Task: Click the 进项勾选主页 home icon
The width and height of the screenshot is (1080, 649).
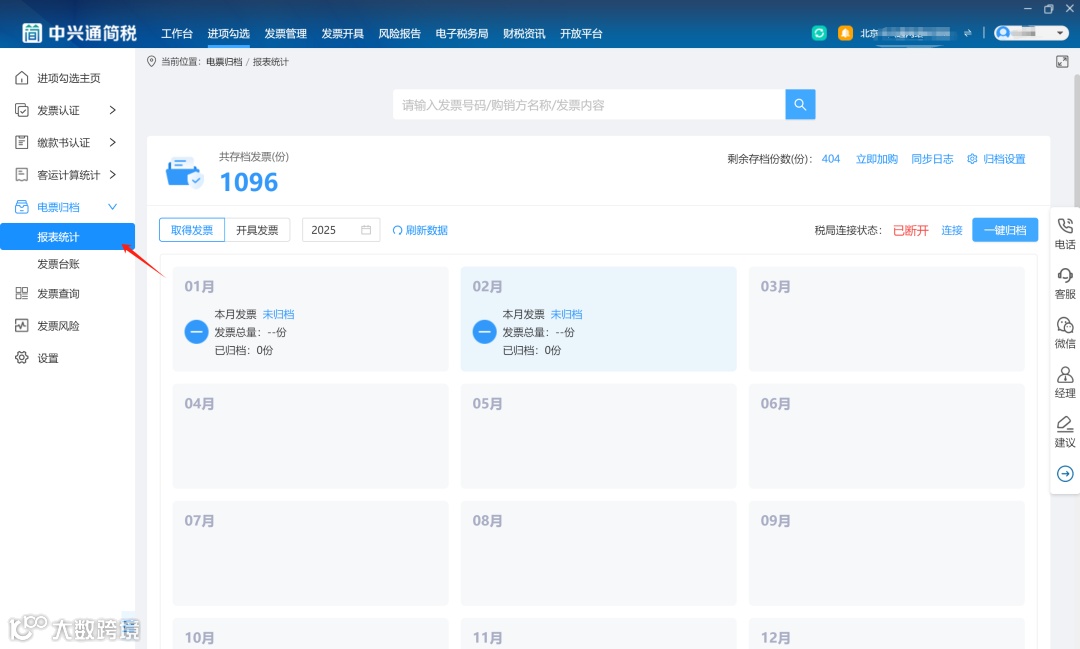Action: (x=22, y=78)
